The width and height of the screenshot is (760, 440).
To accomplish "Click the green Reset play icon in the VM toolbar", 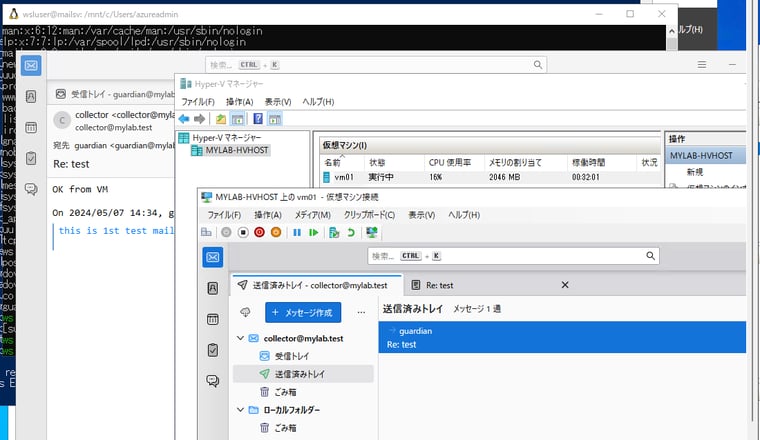I will (314, 233).
